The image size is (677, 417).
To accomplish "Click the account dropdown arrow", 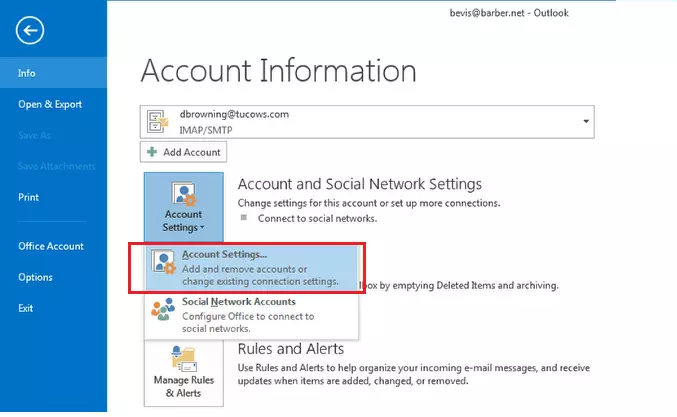I will 586,121.
